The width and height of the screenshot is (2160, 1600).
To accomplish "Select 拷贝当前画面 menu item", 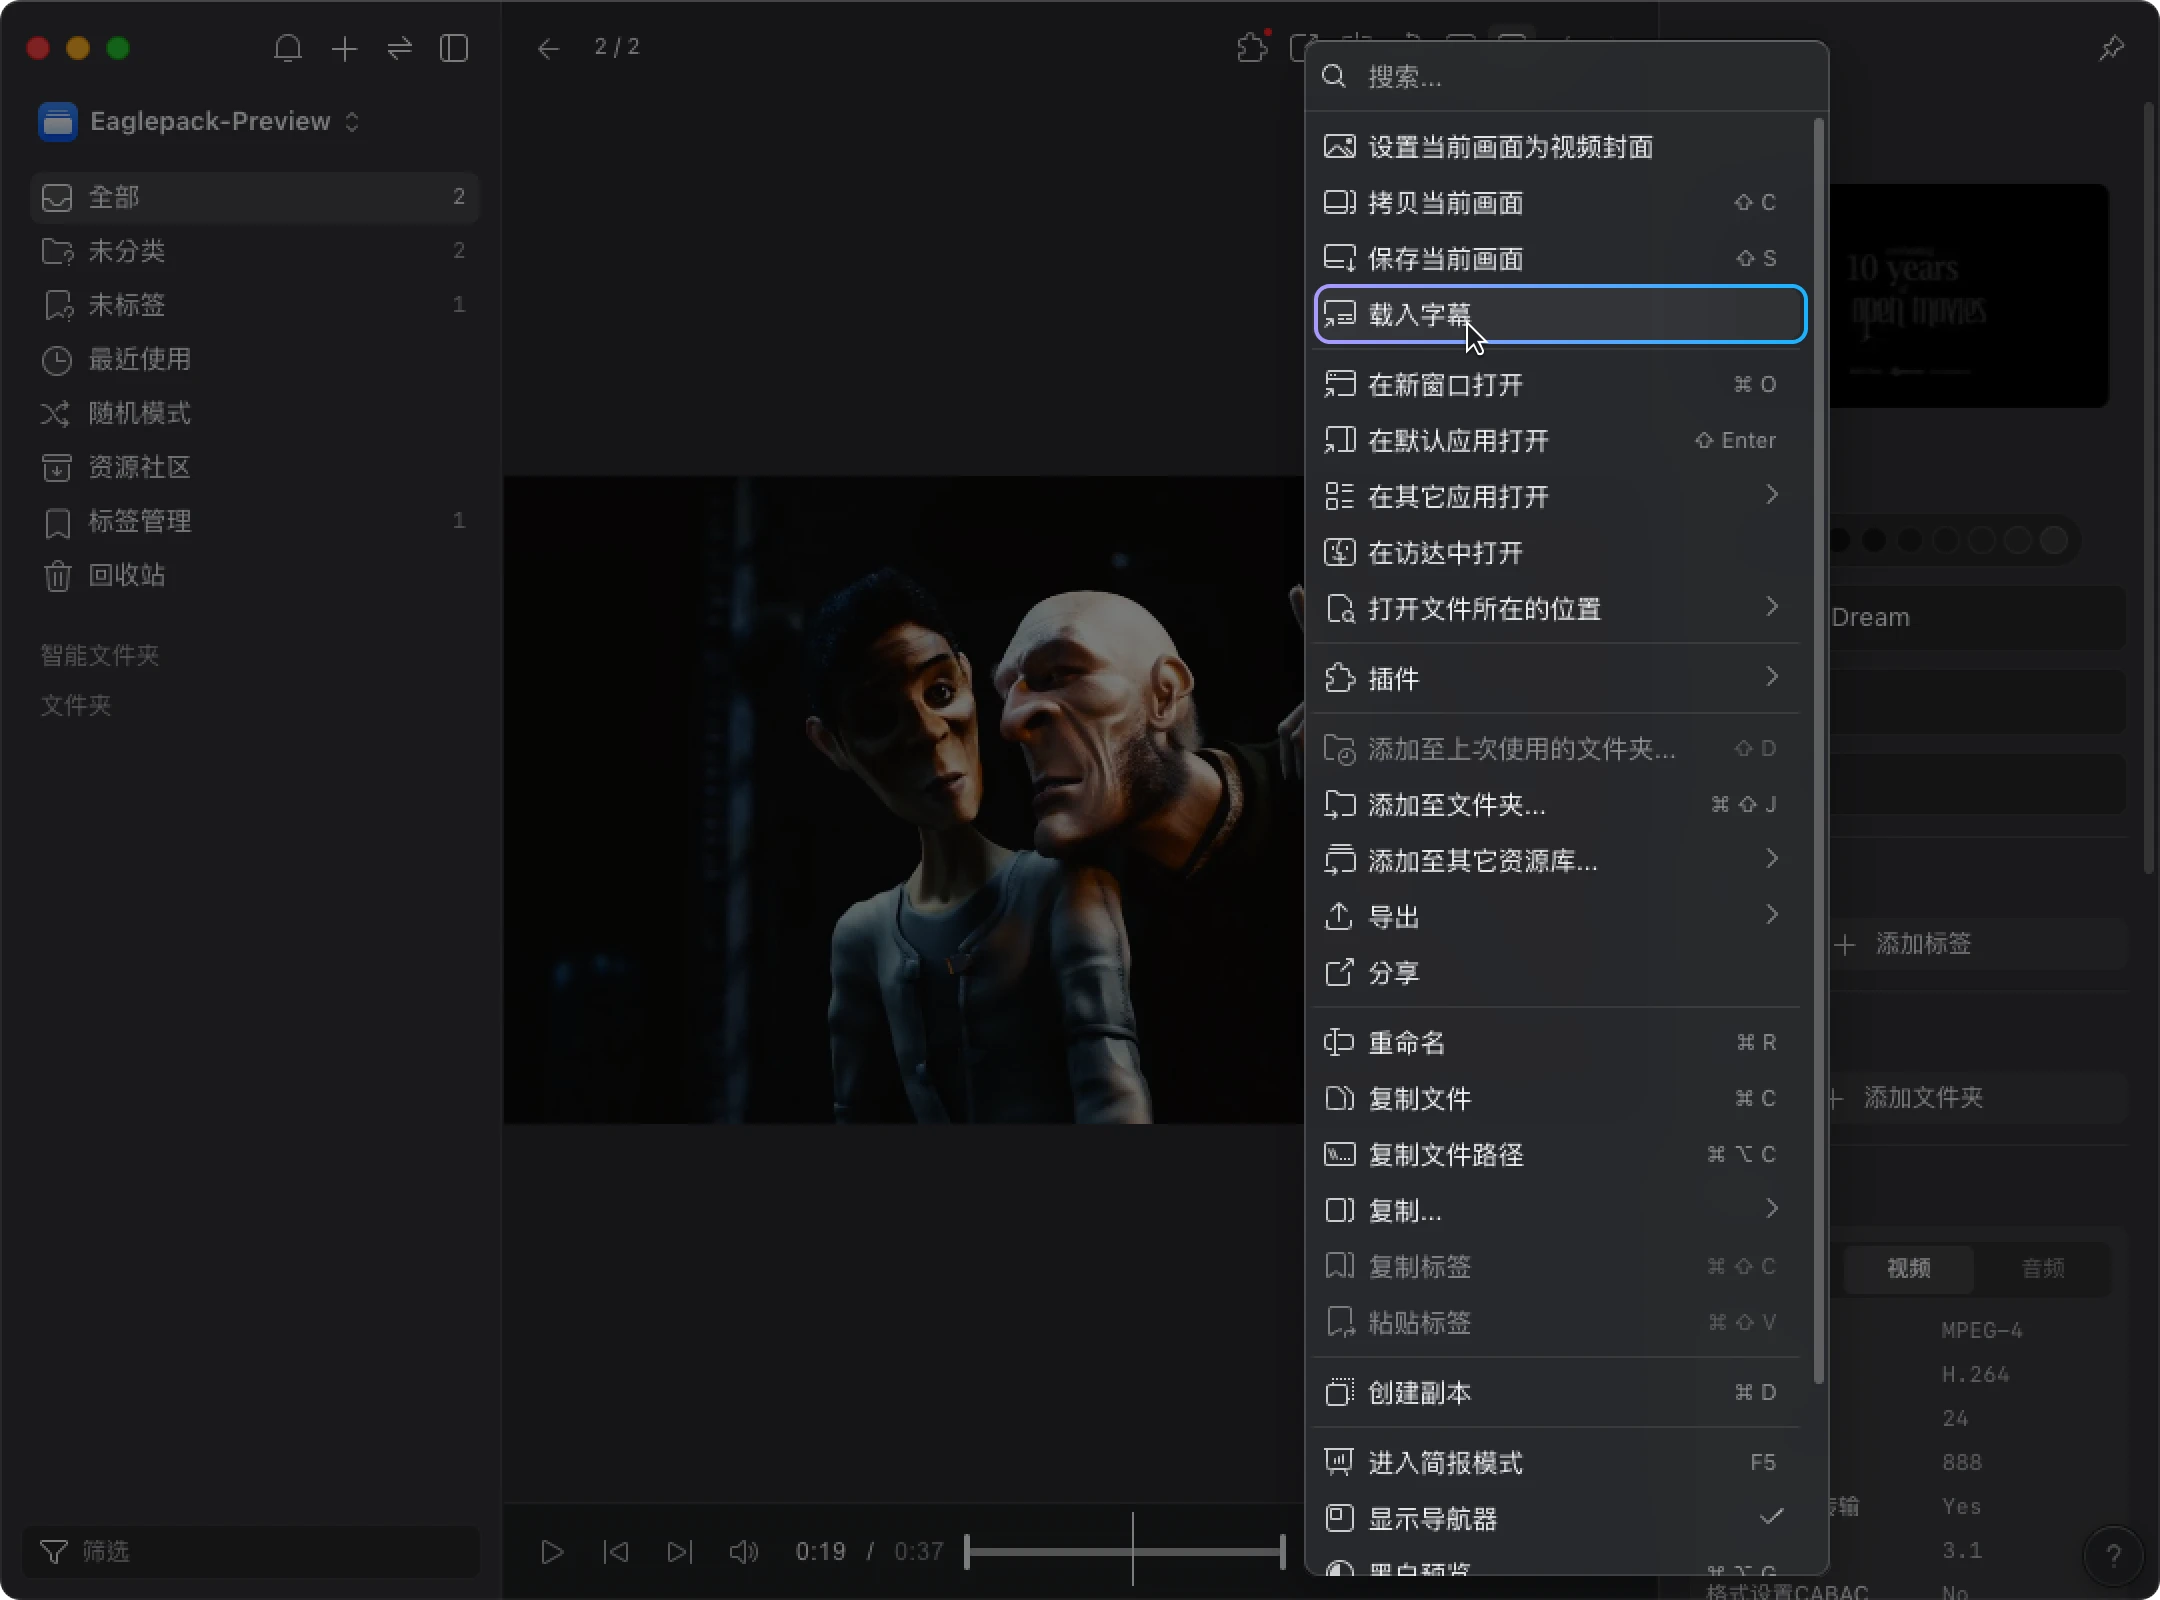I will 1560,203.
